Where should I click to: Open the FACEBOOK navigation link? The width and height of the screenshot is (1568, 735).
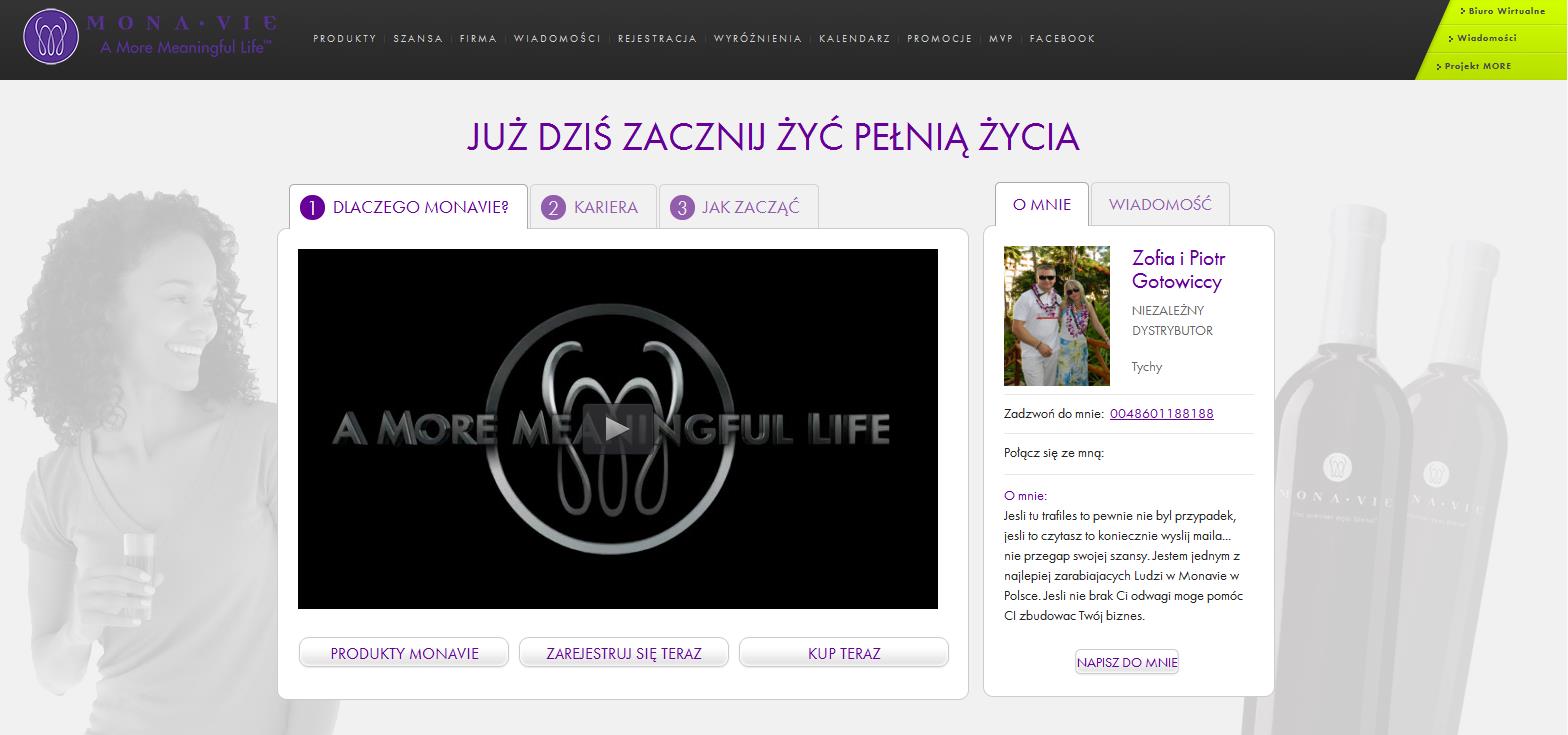(1062, 39)
